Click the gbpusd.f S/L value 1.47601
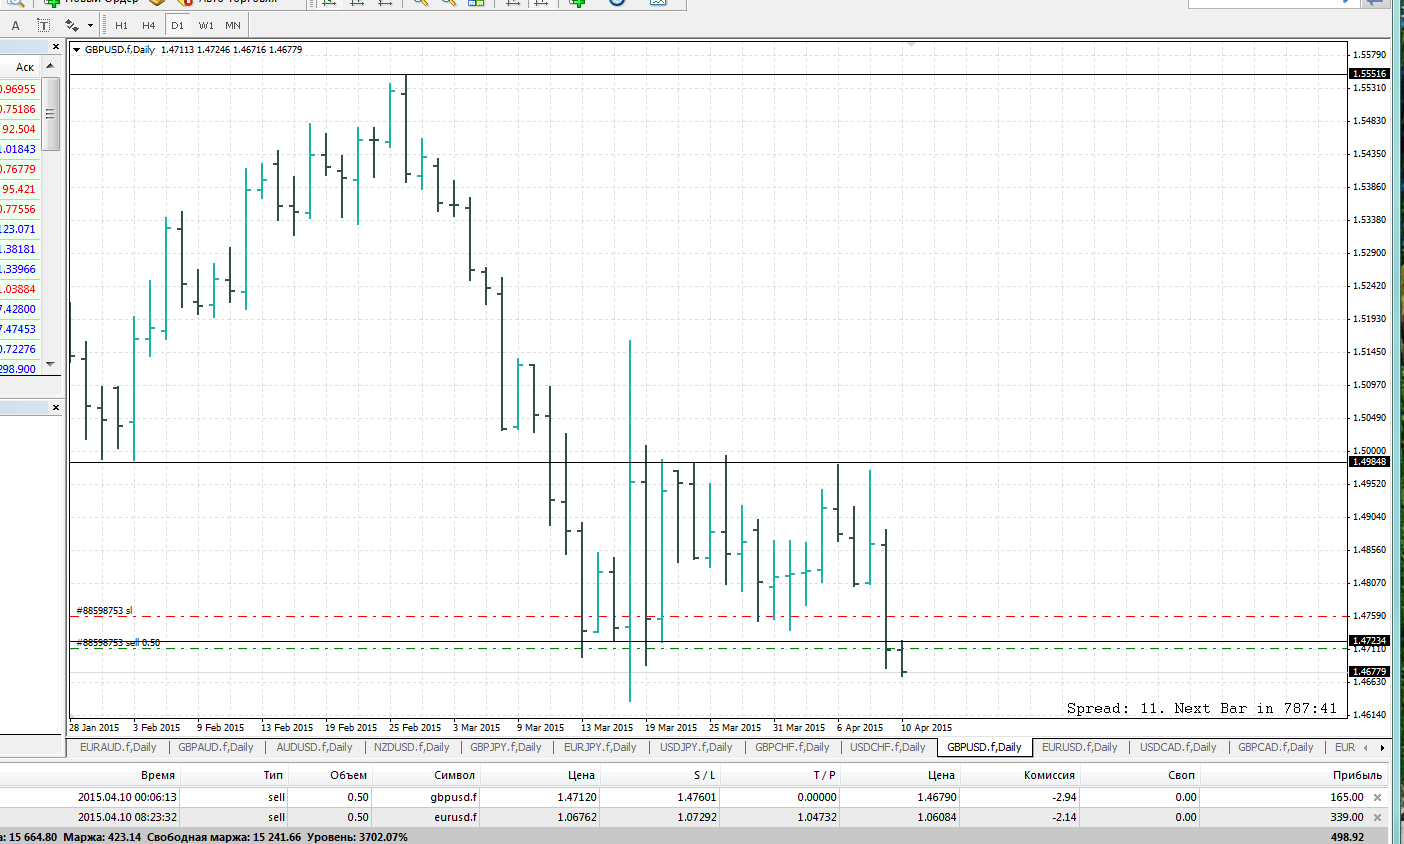This screenshot has height=844, width=1404. tap(696, 797)
